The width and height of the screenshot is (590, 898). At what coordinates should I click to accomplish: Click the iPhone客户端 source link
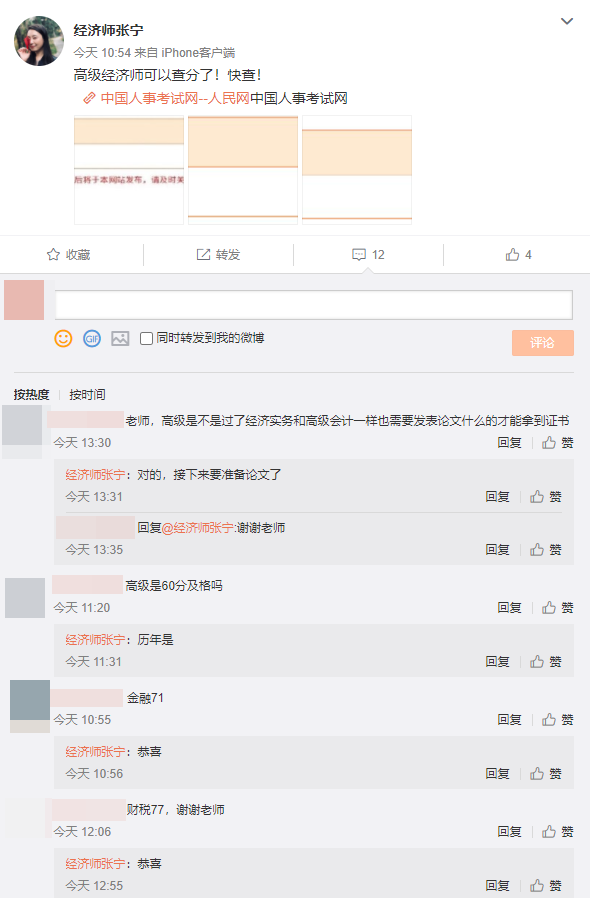[198, 53]
